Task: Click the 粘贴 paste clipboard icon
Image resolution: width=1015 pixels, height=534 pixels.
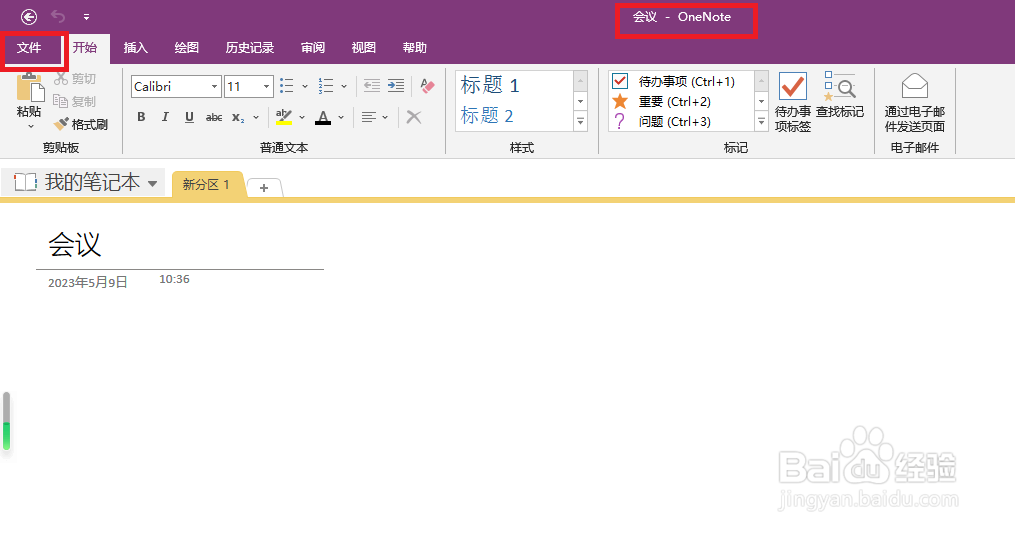Action: pos(29,87)
